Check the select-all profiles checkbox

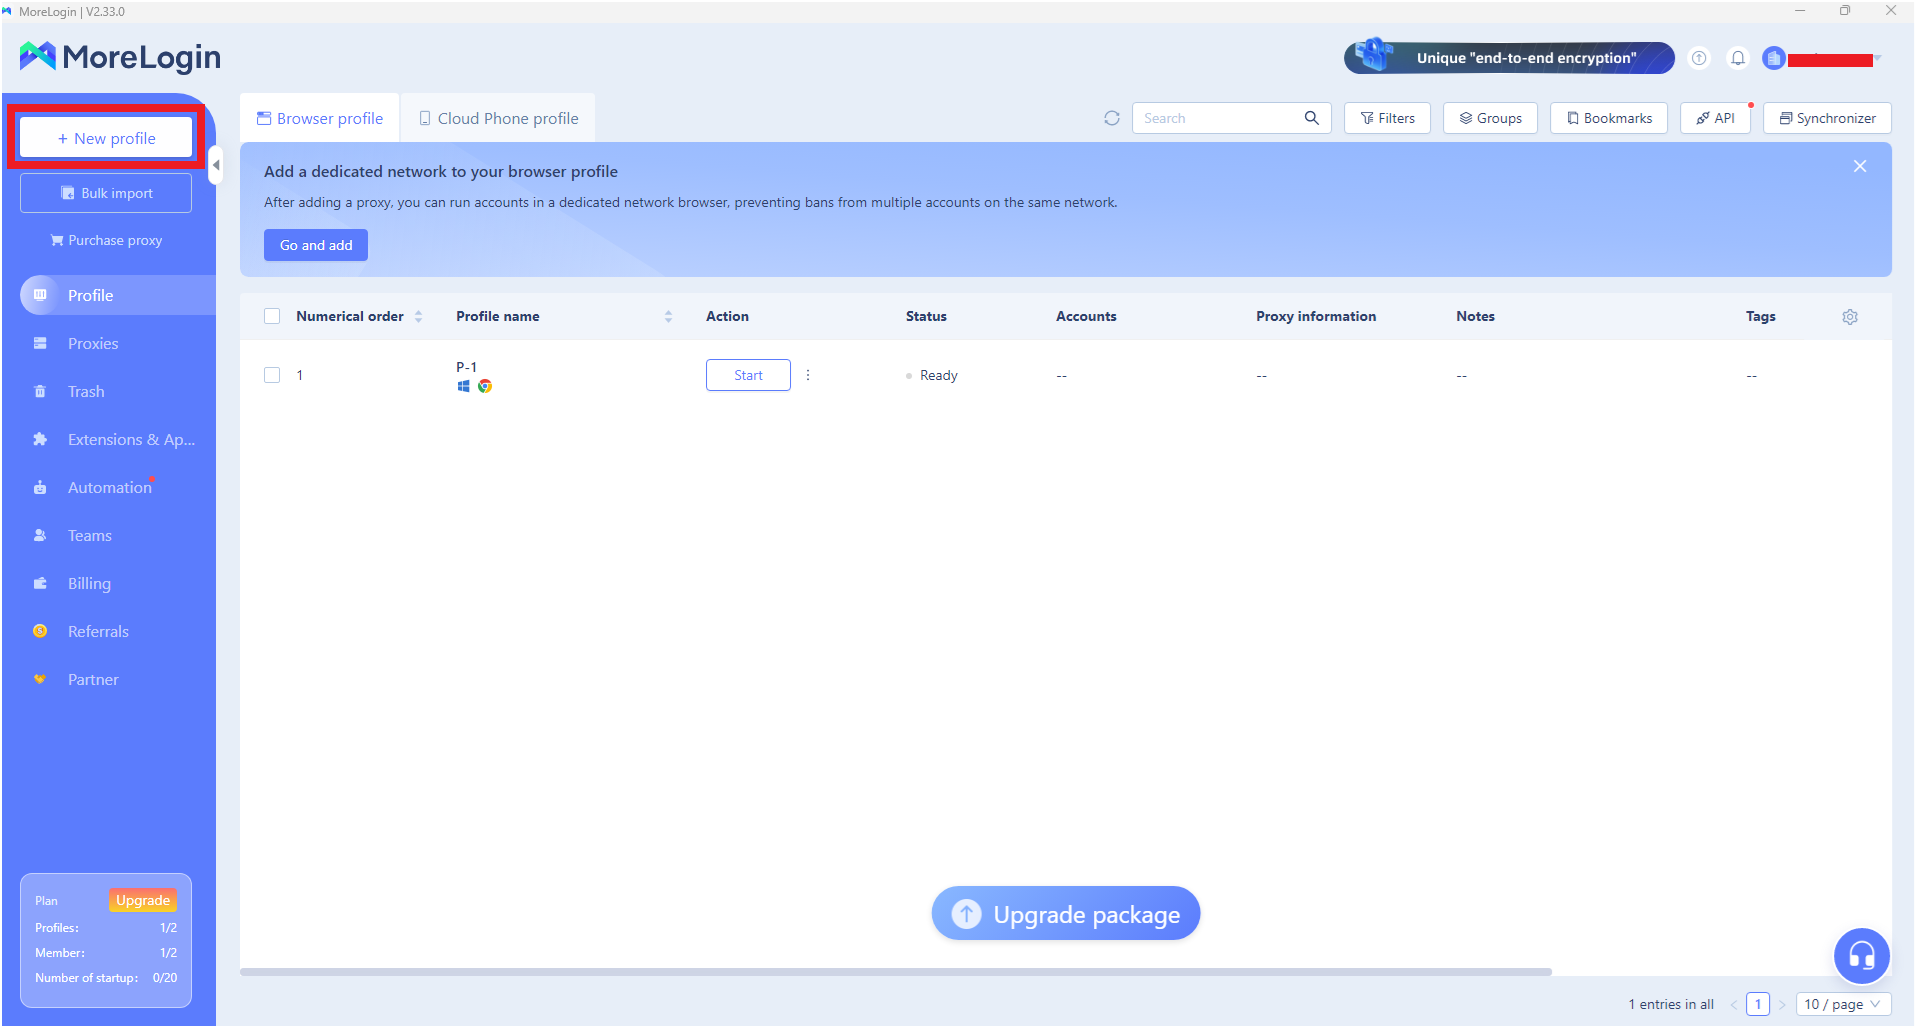(x=271, y=315)
